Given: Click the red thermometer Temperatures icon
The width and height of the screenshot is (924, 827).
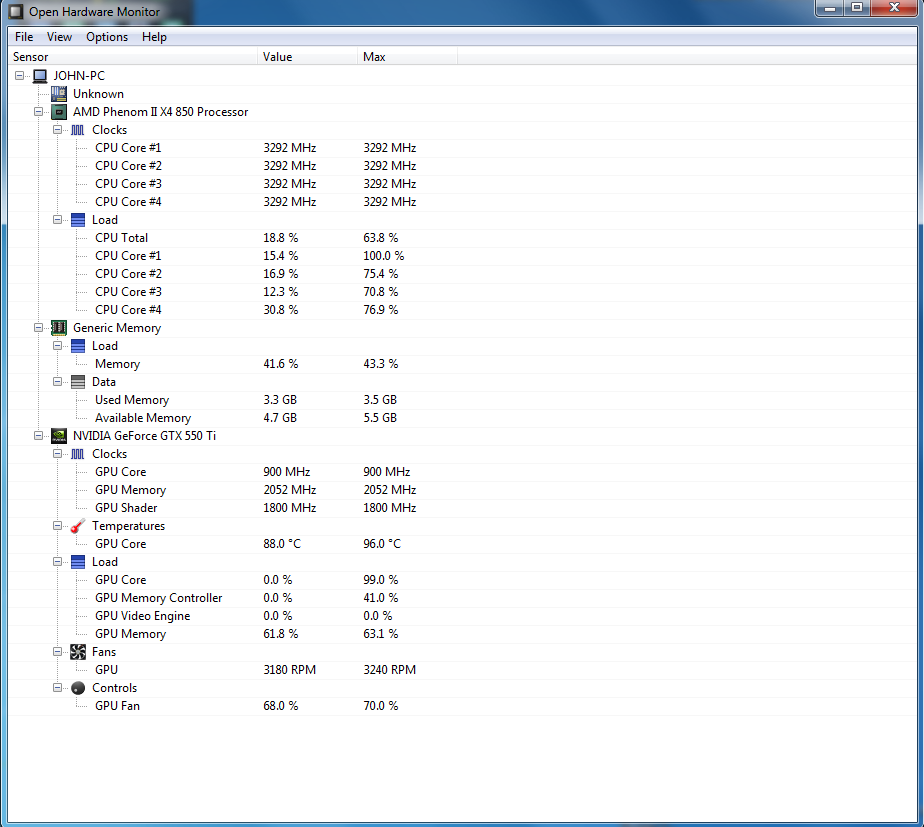Looking at the screenshot, I should click(x=78, y=526).
